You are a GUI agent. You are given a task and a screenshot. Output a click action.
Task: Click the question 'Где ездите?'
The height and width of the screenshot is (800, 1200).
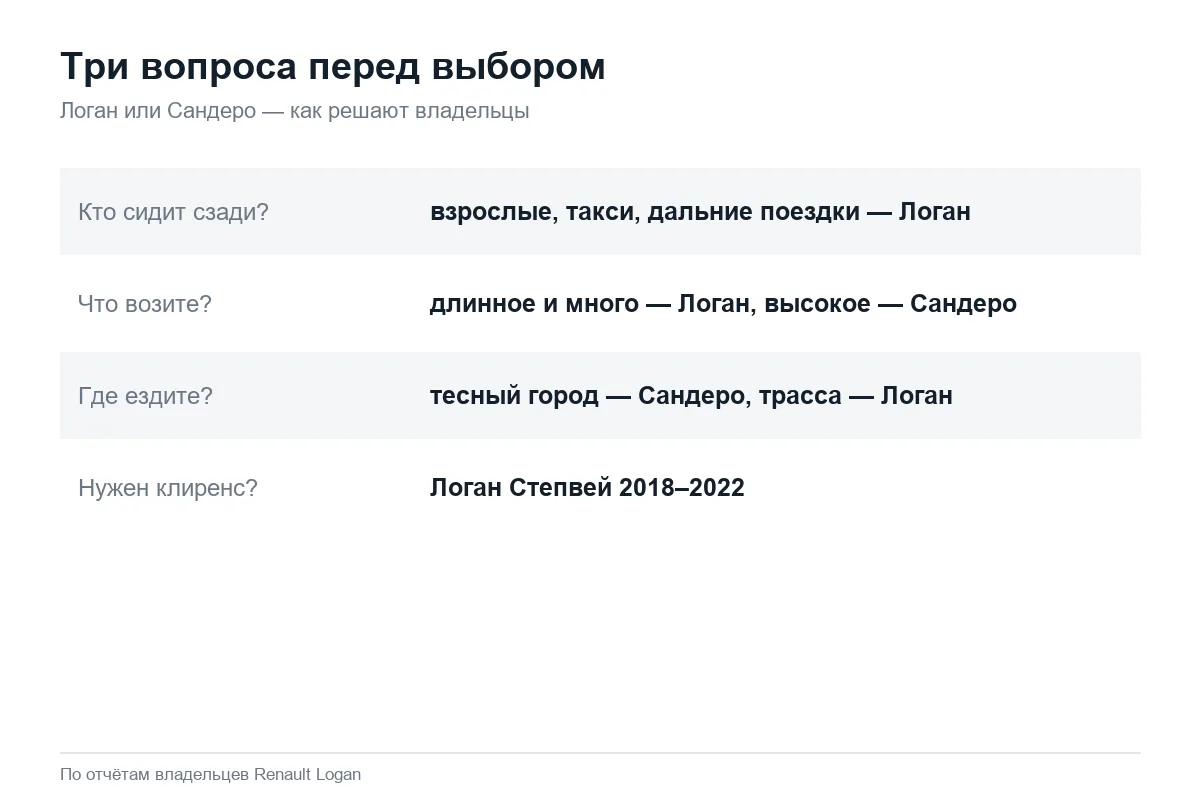(145, 396)
